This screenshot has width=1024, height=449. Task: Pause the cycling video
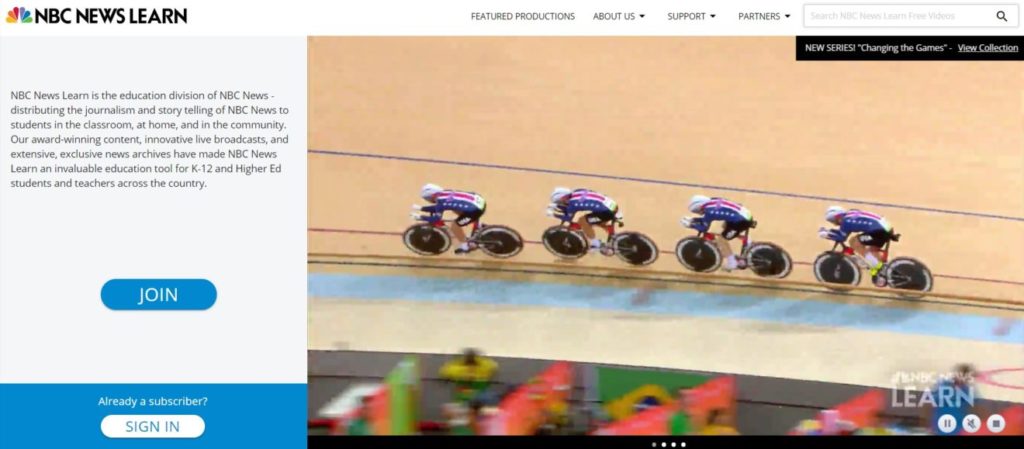[x=947, y=424]
